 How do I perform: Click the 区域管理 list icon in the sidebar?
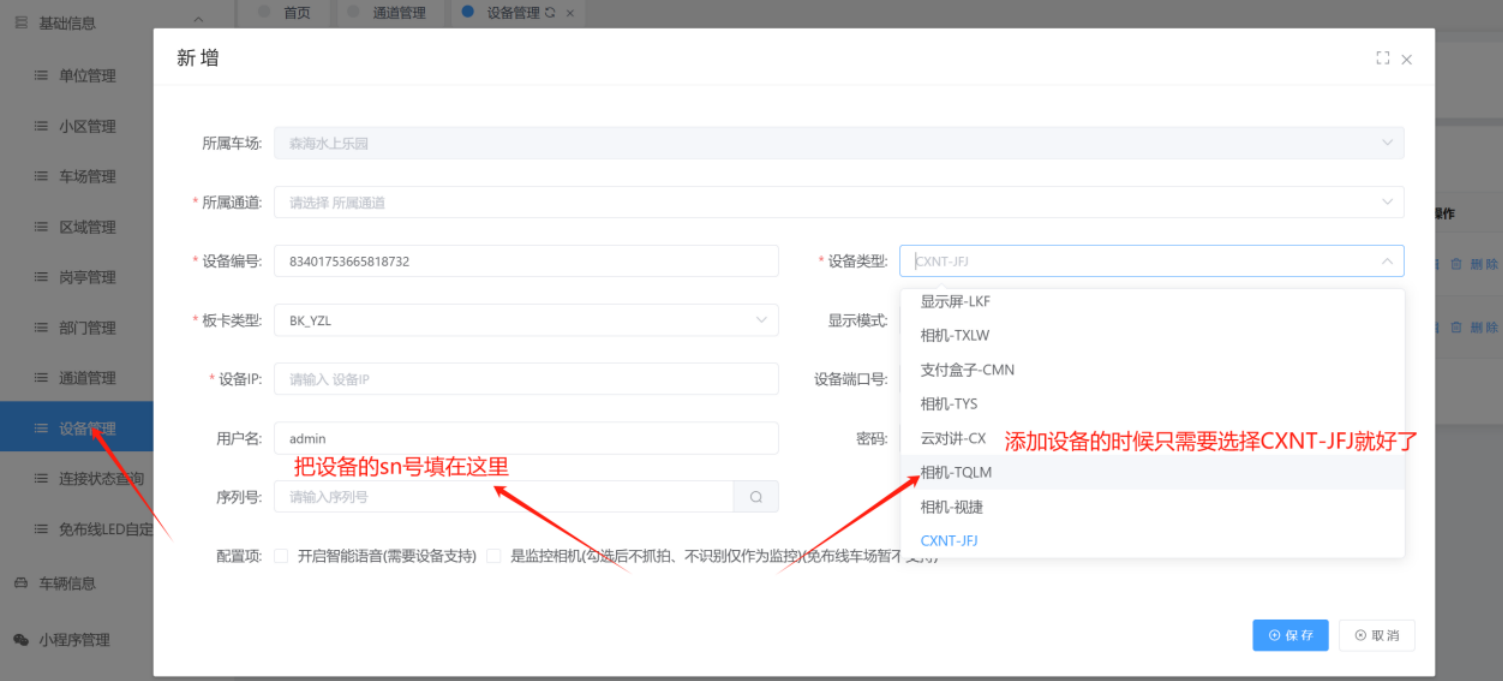point(41,227)
